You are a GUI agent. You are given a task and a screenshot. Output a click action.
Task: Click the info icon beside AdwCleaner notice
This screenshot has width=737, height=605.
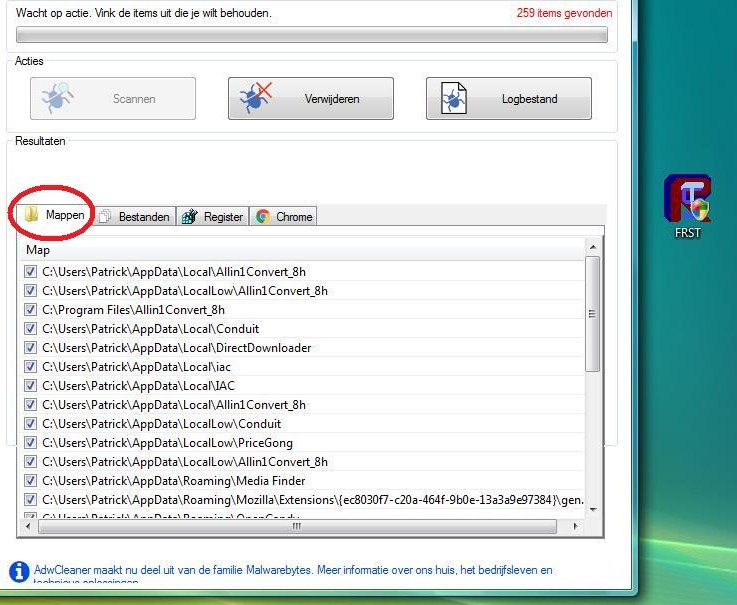click(x=19, y=572)
